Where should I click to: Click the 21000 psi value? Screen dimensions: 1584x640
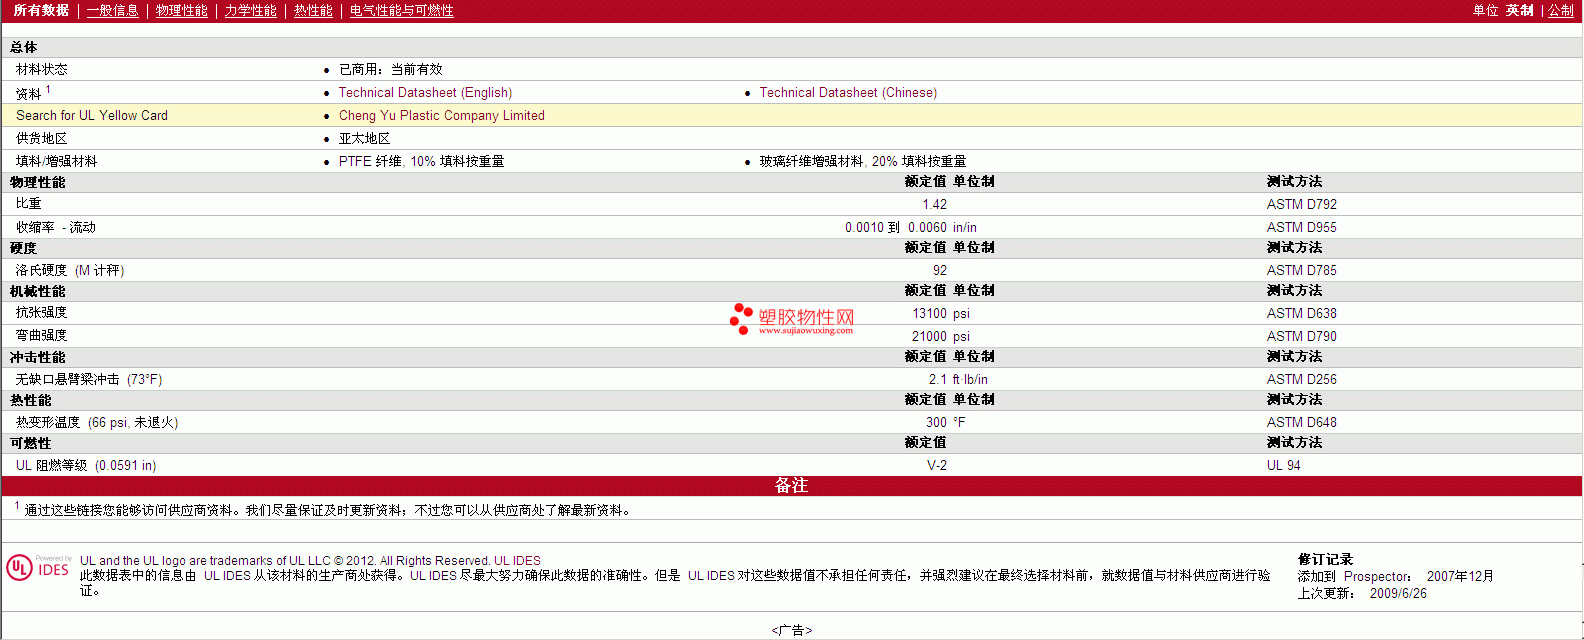[x=940, y=336]
